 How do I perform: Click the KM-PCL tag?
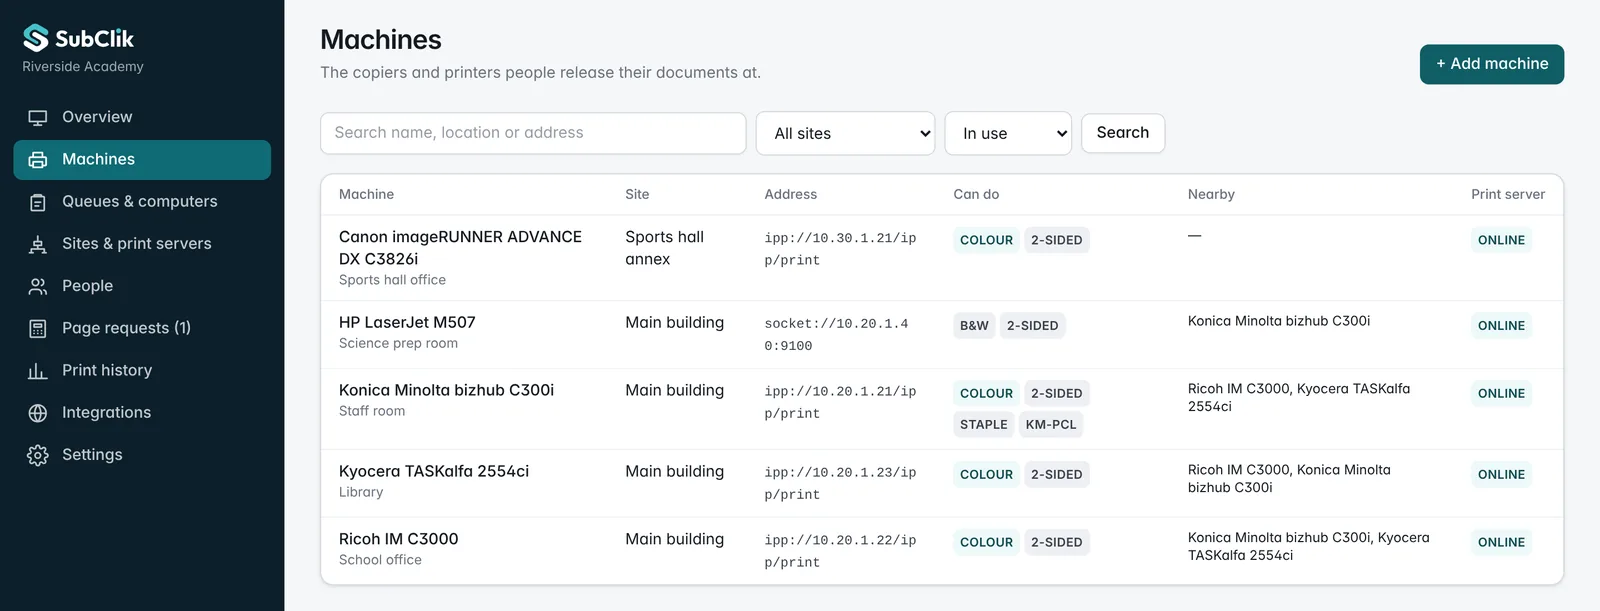tap(1051, 425)
